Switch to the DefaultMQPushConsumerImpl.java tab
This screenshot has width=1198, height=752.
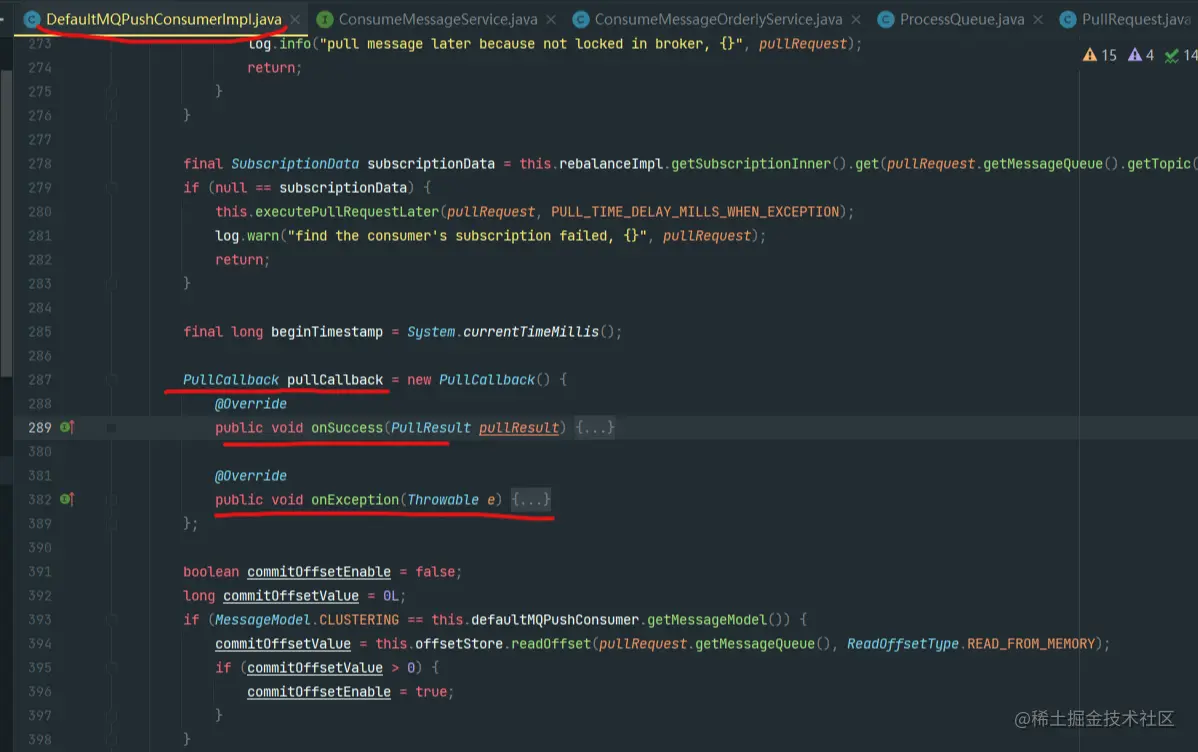[164, 19]
